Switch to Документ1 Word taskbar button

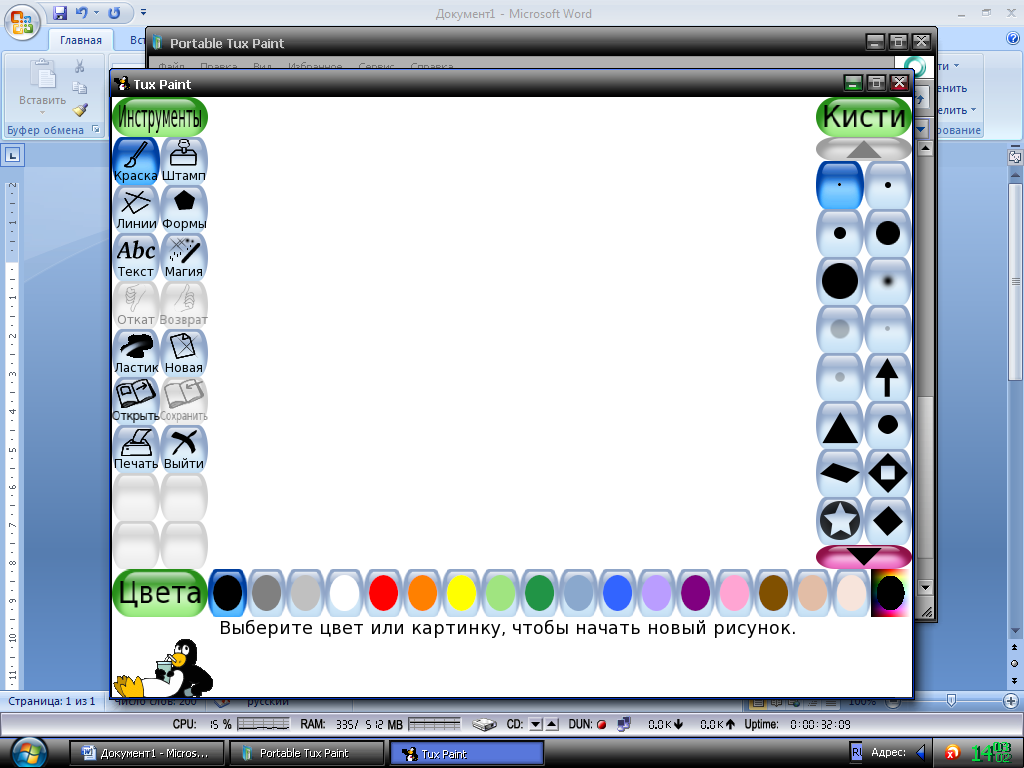click(x=146, y=753)
